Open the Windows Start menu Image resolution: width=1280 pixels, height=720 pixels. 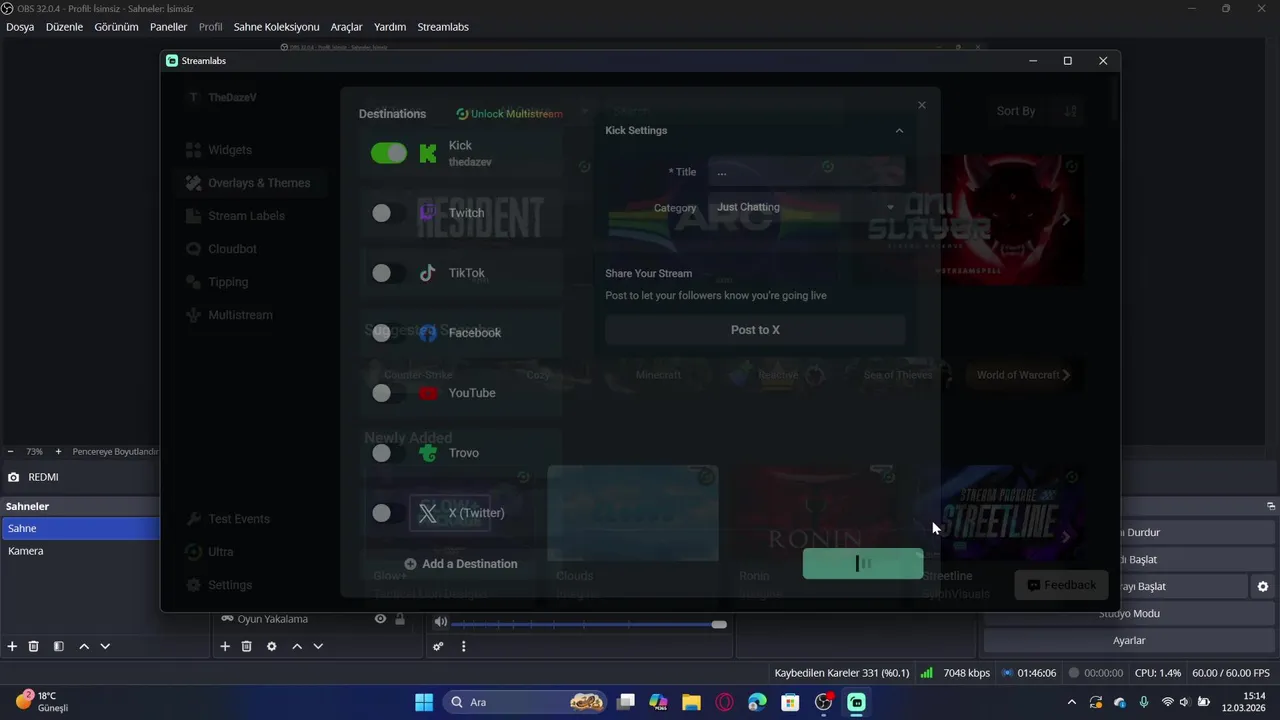point(424,702)
